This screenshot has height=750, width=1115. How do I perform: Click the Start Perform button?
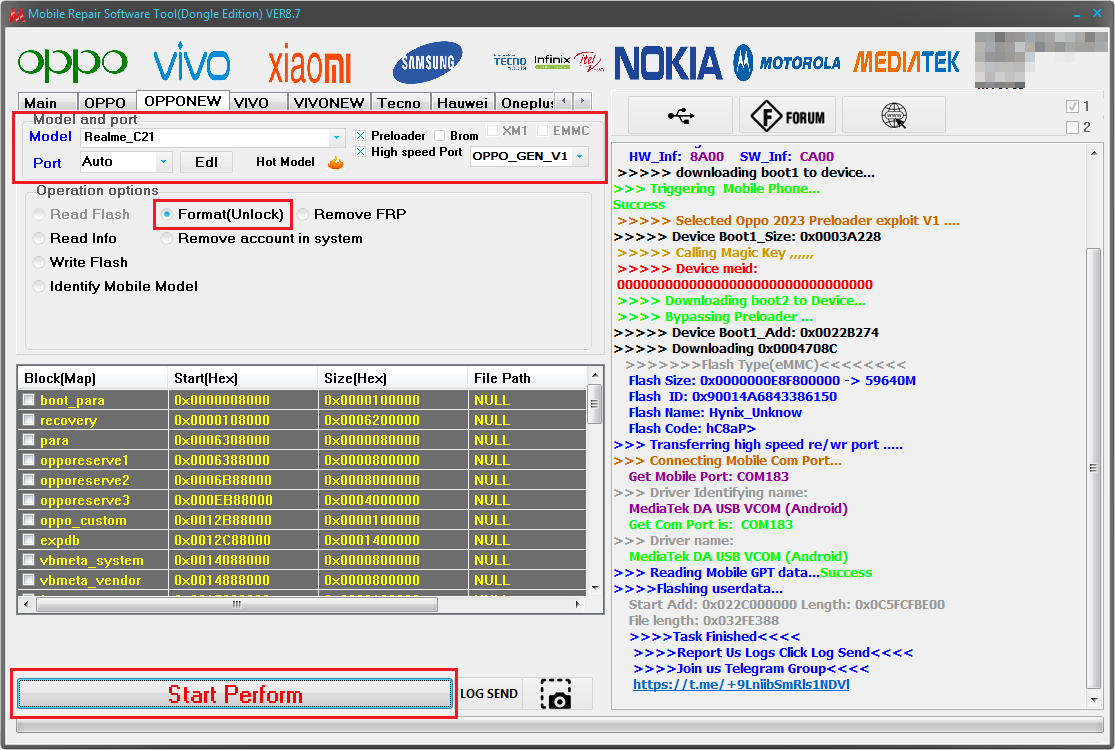235,694
